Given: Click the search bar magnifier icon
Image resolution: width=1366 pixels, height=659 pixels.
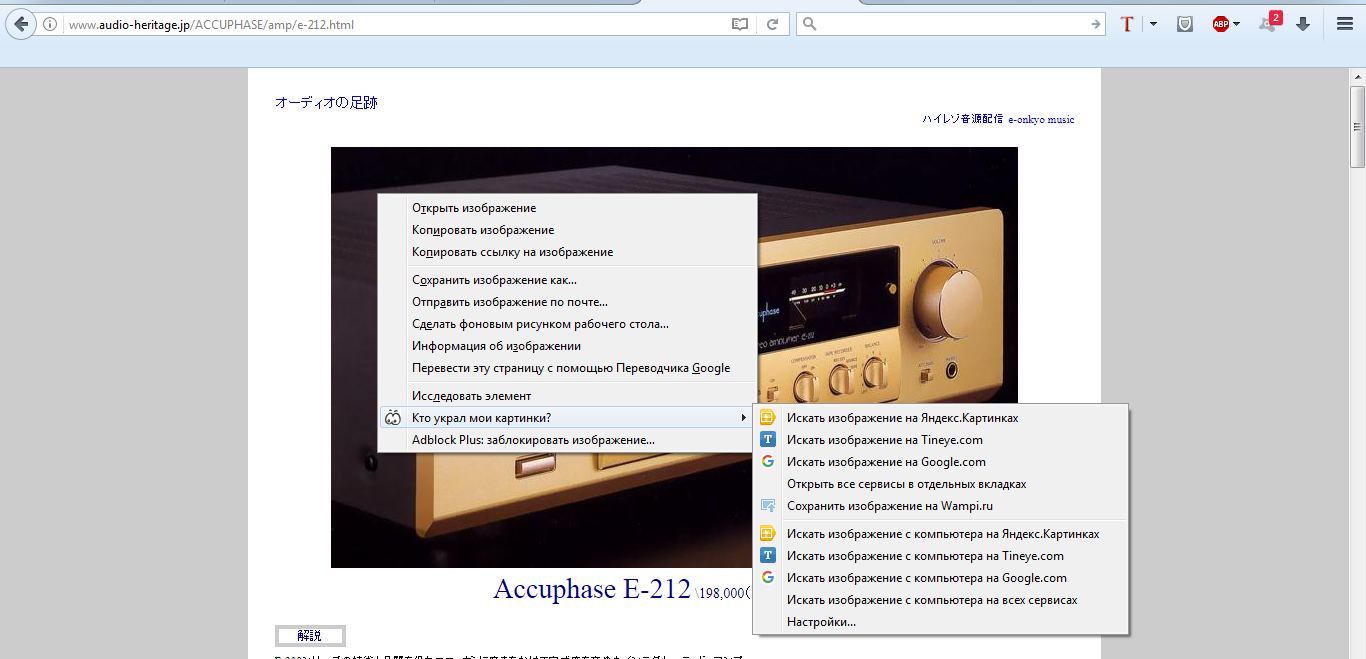Looking at the screenshot, I should pyautogui.click(x=810, y=24).
